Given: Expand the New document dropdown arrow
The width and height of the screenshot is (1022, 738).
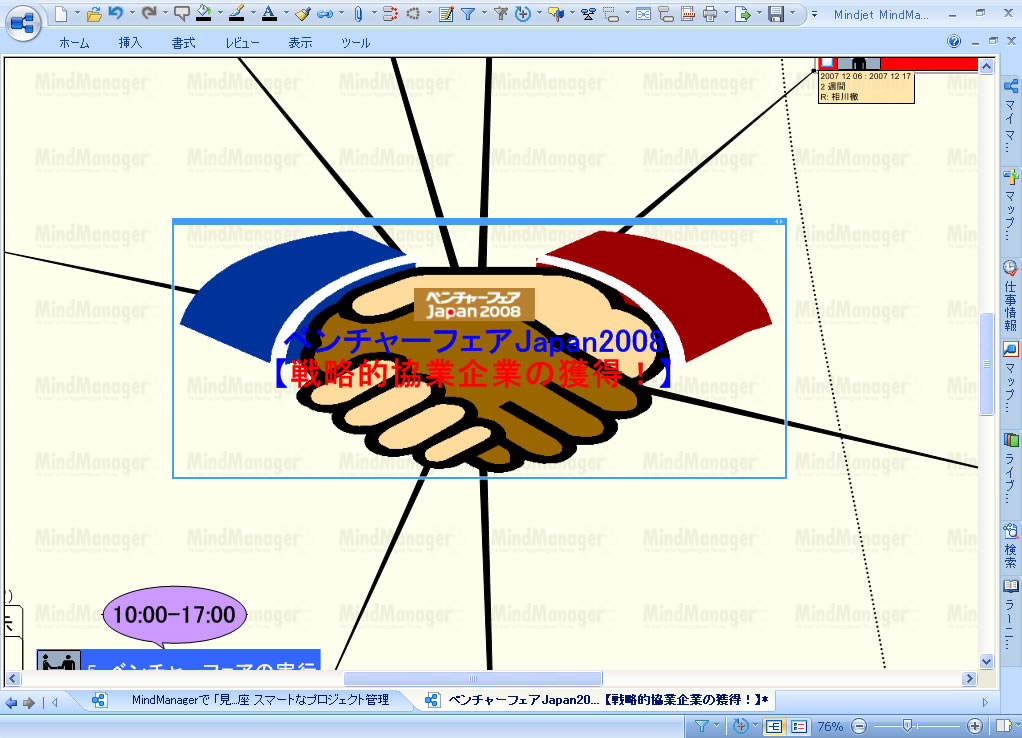Looking at the screenshot, I should 77,13.
